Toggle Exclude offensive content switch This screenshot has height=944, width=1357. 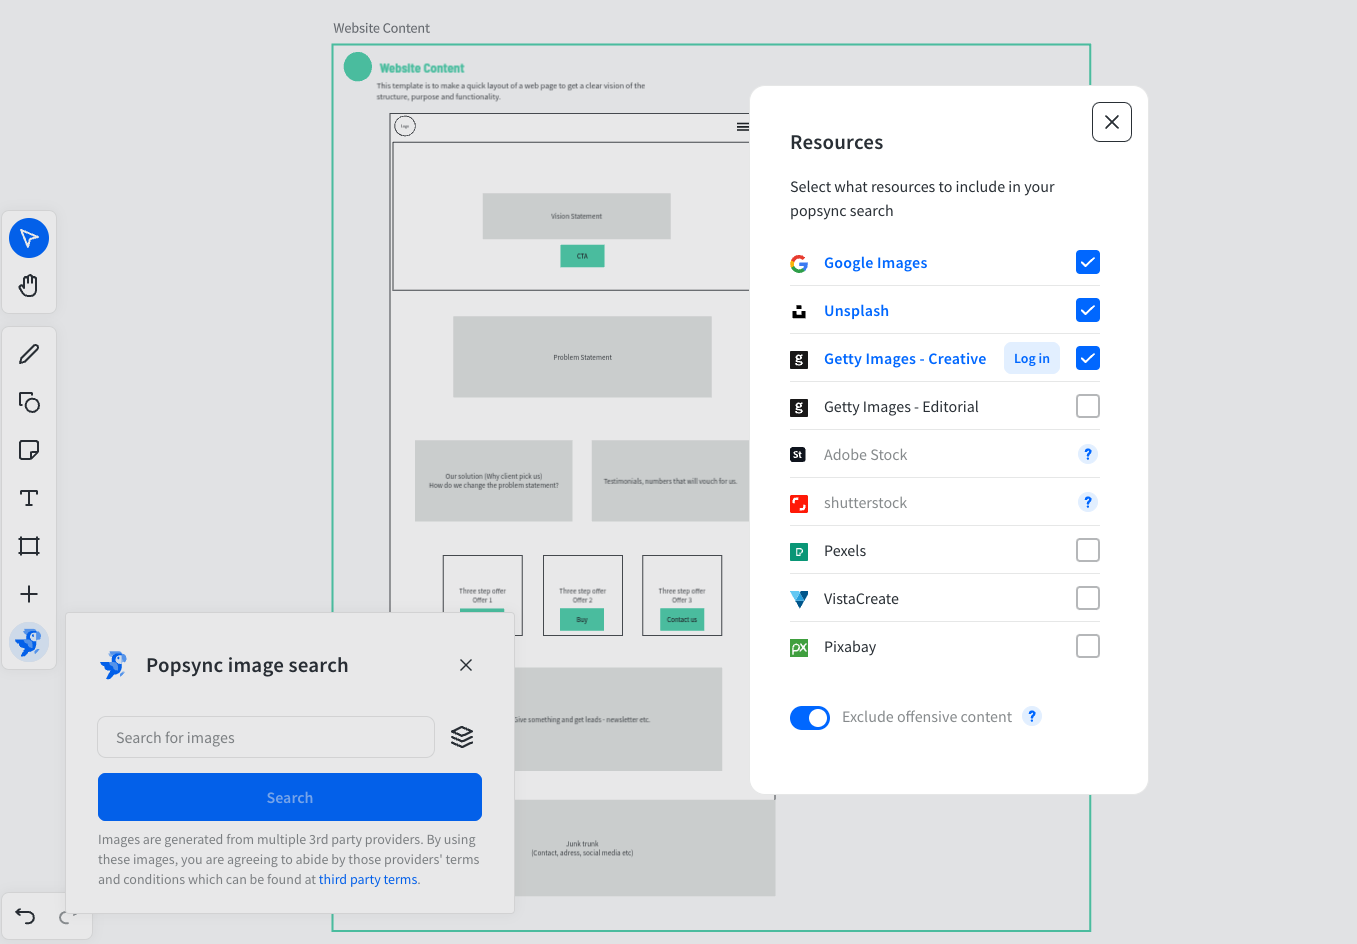[x=810, y=718]
